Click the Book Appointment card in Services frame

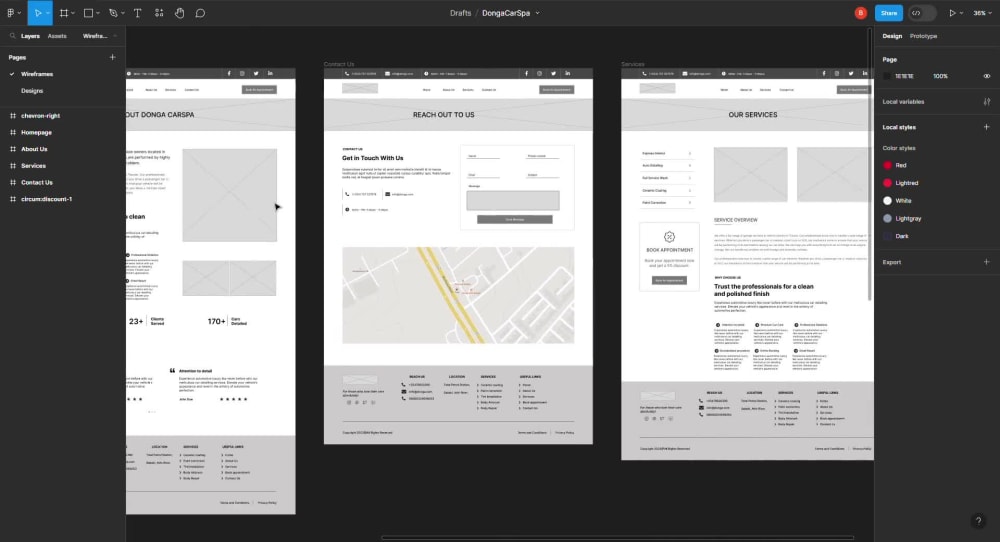669,256
